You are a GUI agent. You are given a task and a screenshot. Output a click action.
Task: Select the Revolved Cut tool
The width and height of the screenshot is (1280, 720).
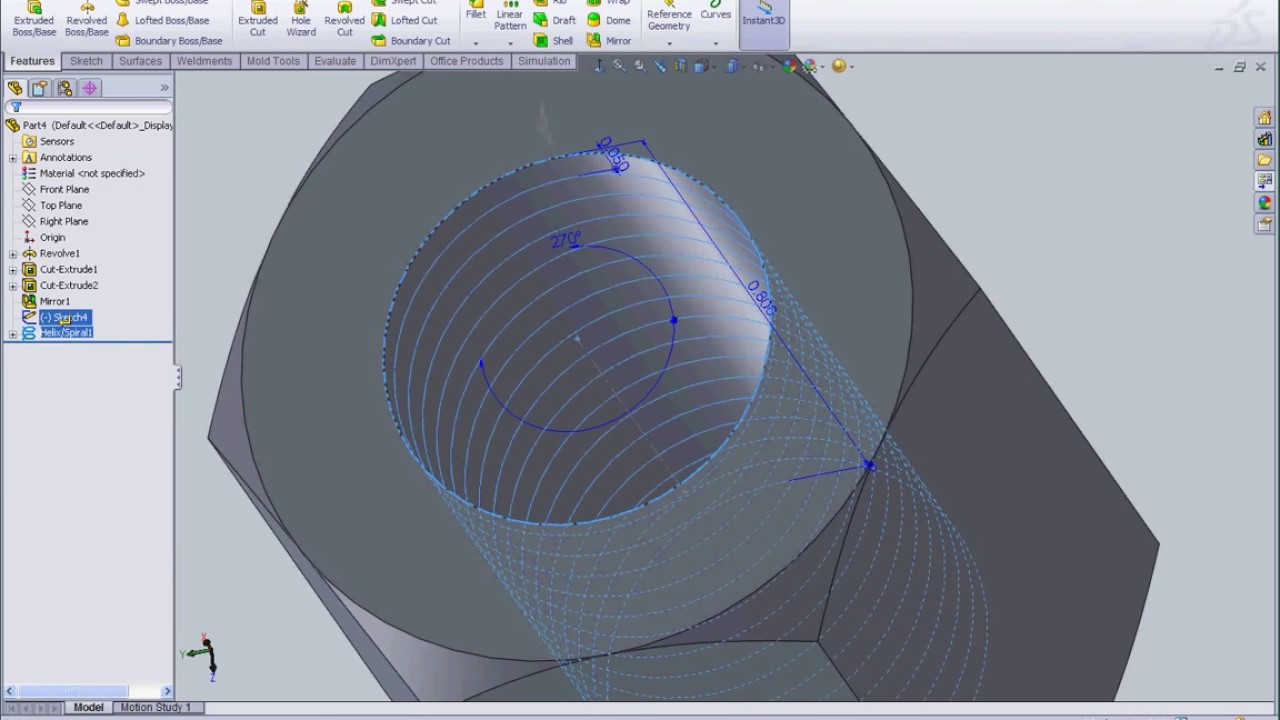click(345, 20)
